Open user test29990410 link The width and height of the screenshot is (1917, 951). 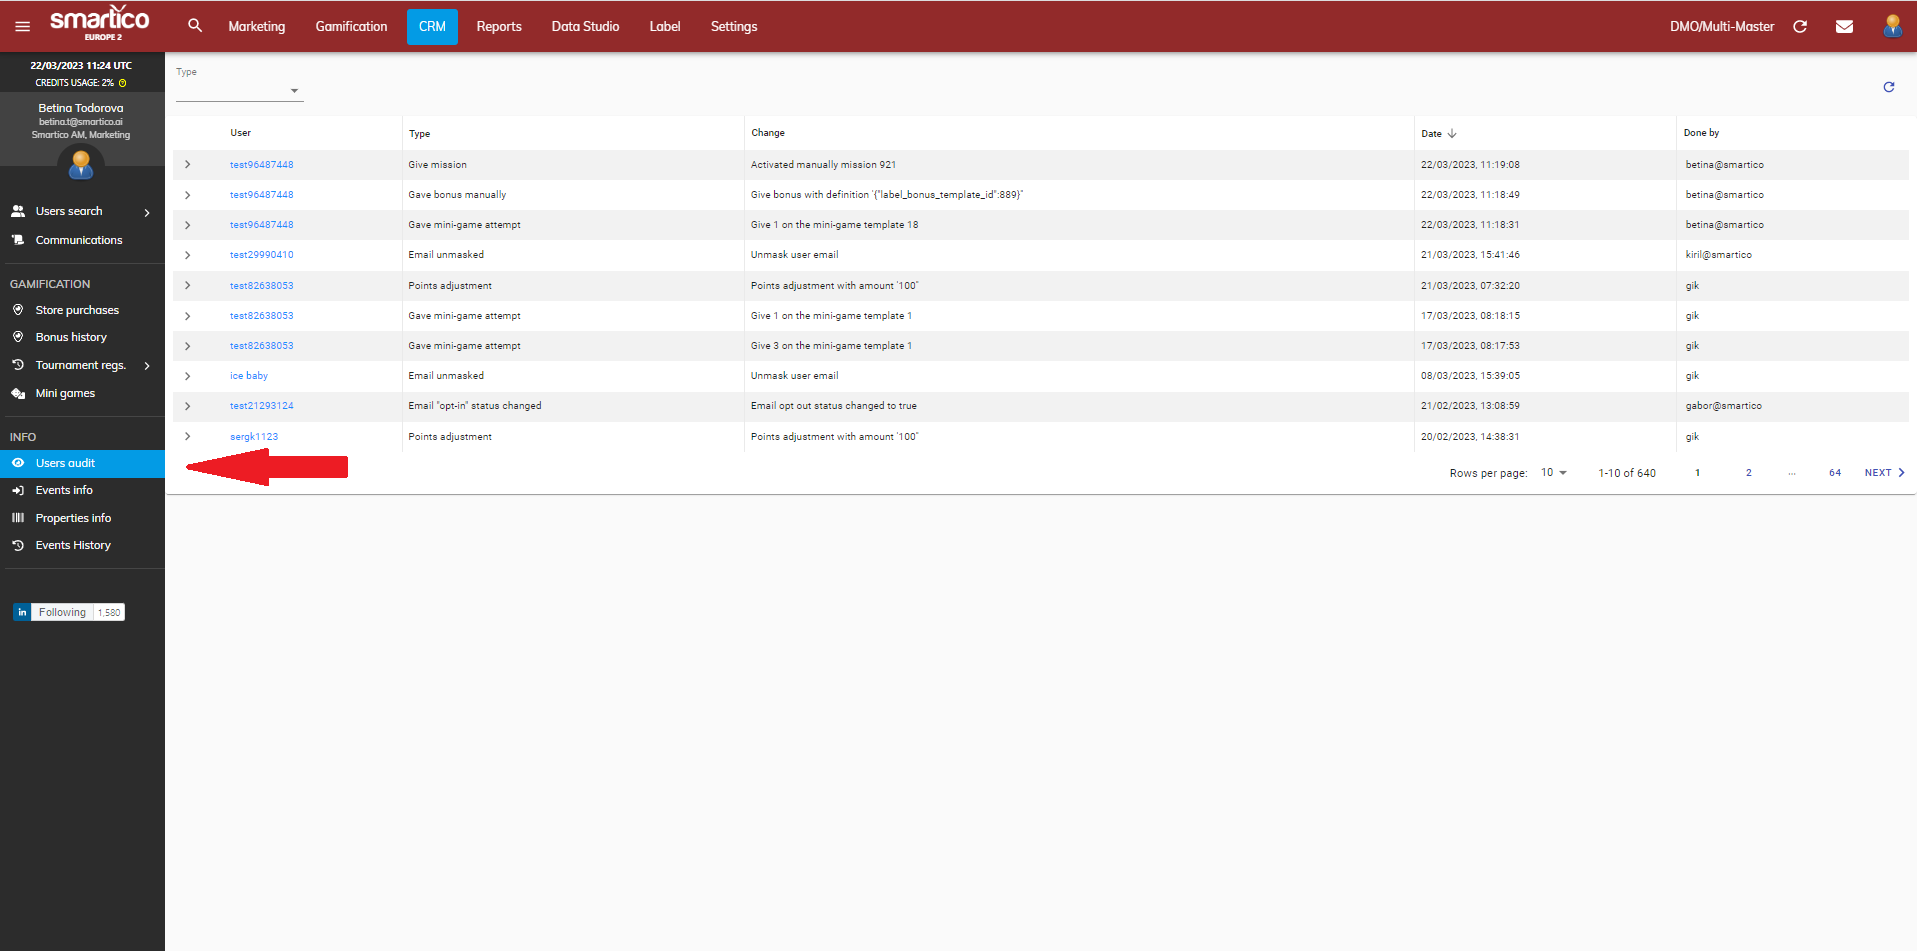[261, 255]
